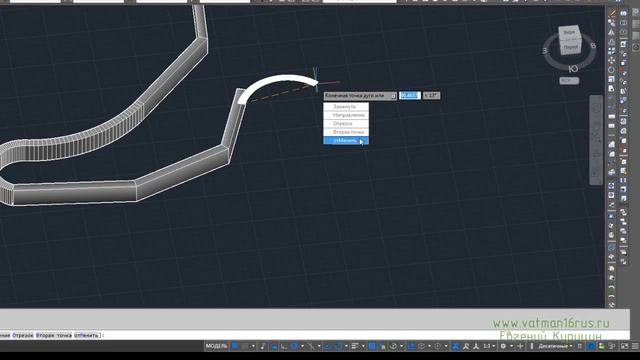Toggle the Grid display in status bar

pos(235,346)
